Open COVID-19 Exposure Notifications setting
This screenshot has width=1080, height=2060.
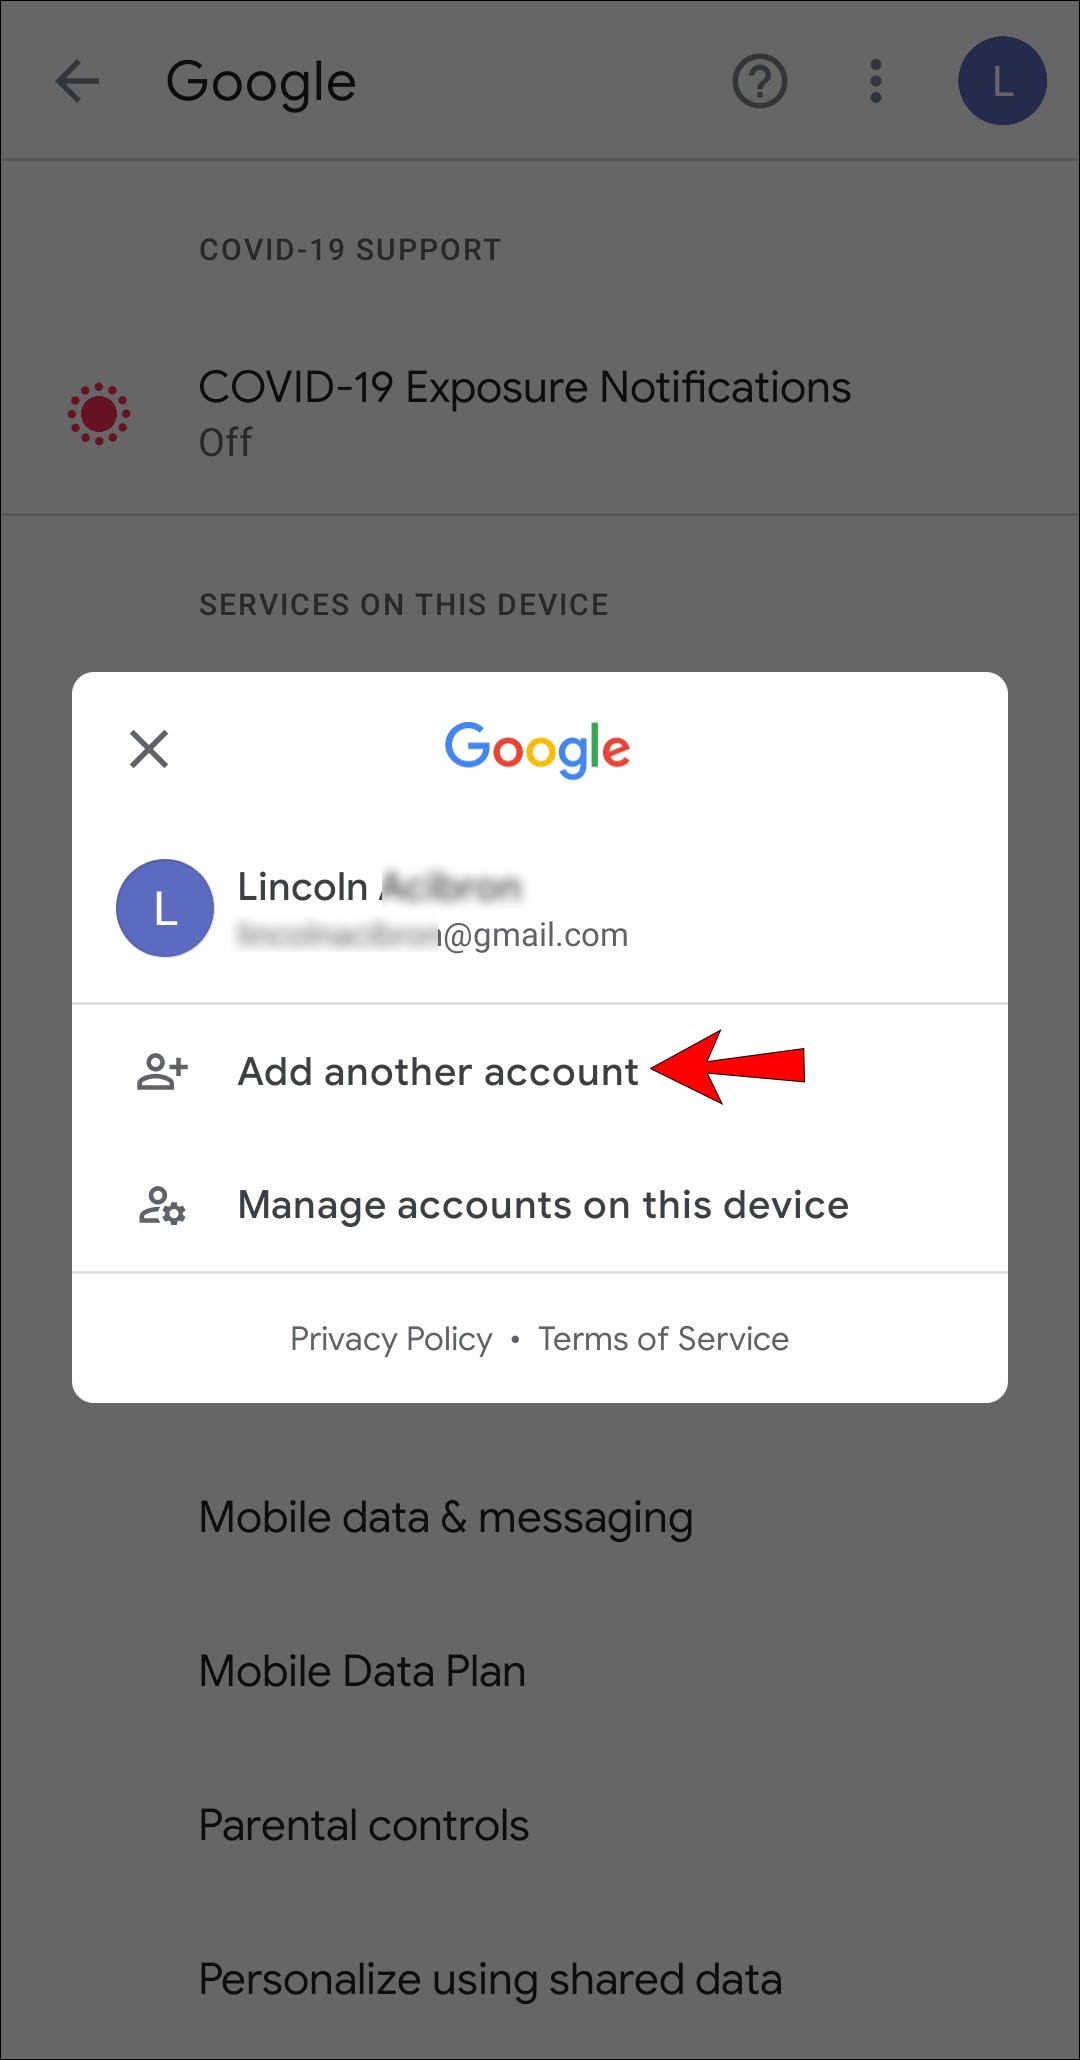[540, 413]
